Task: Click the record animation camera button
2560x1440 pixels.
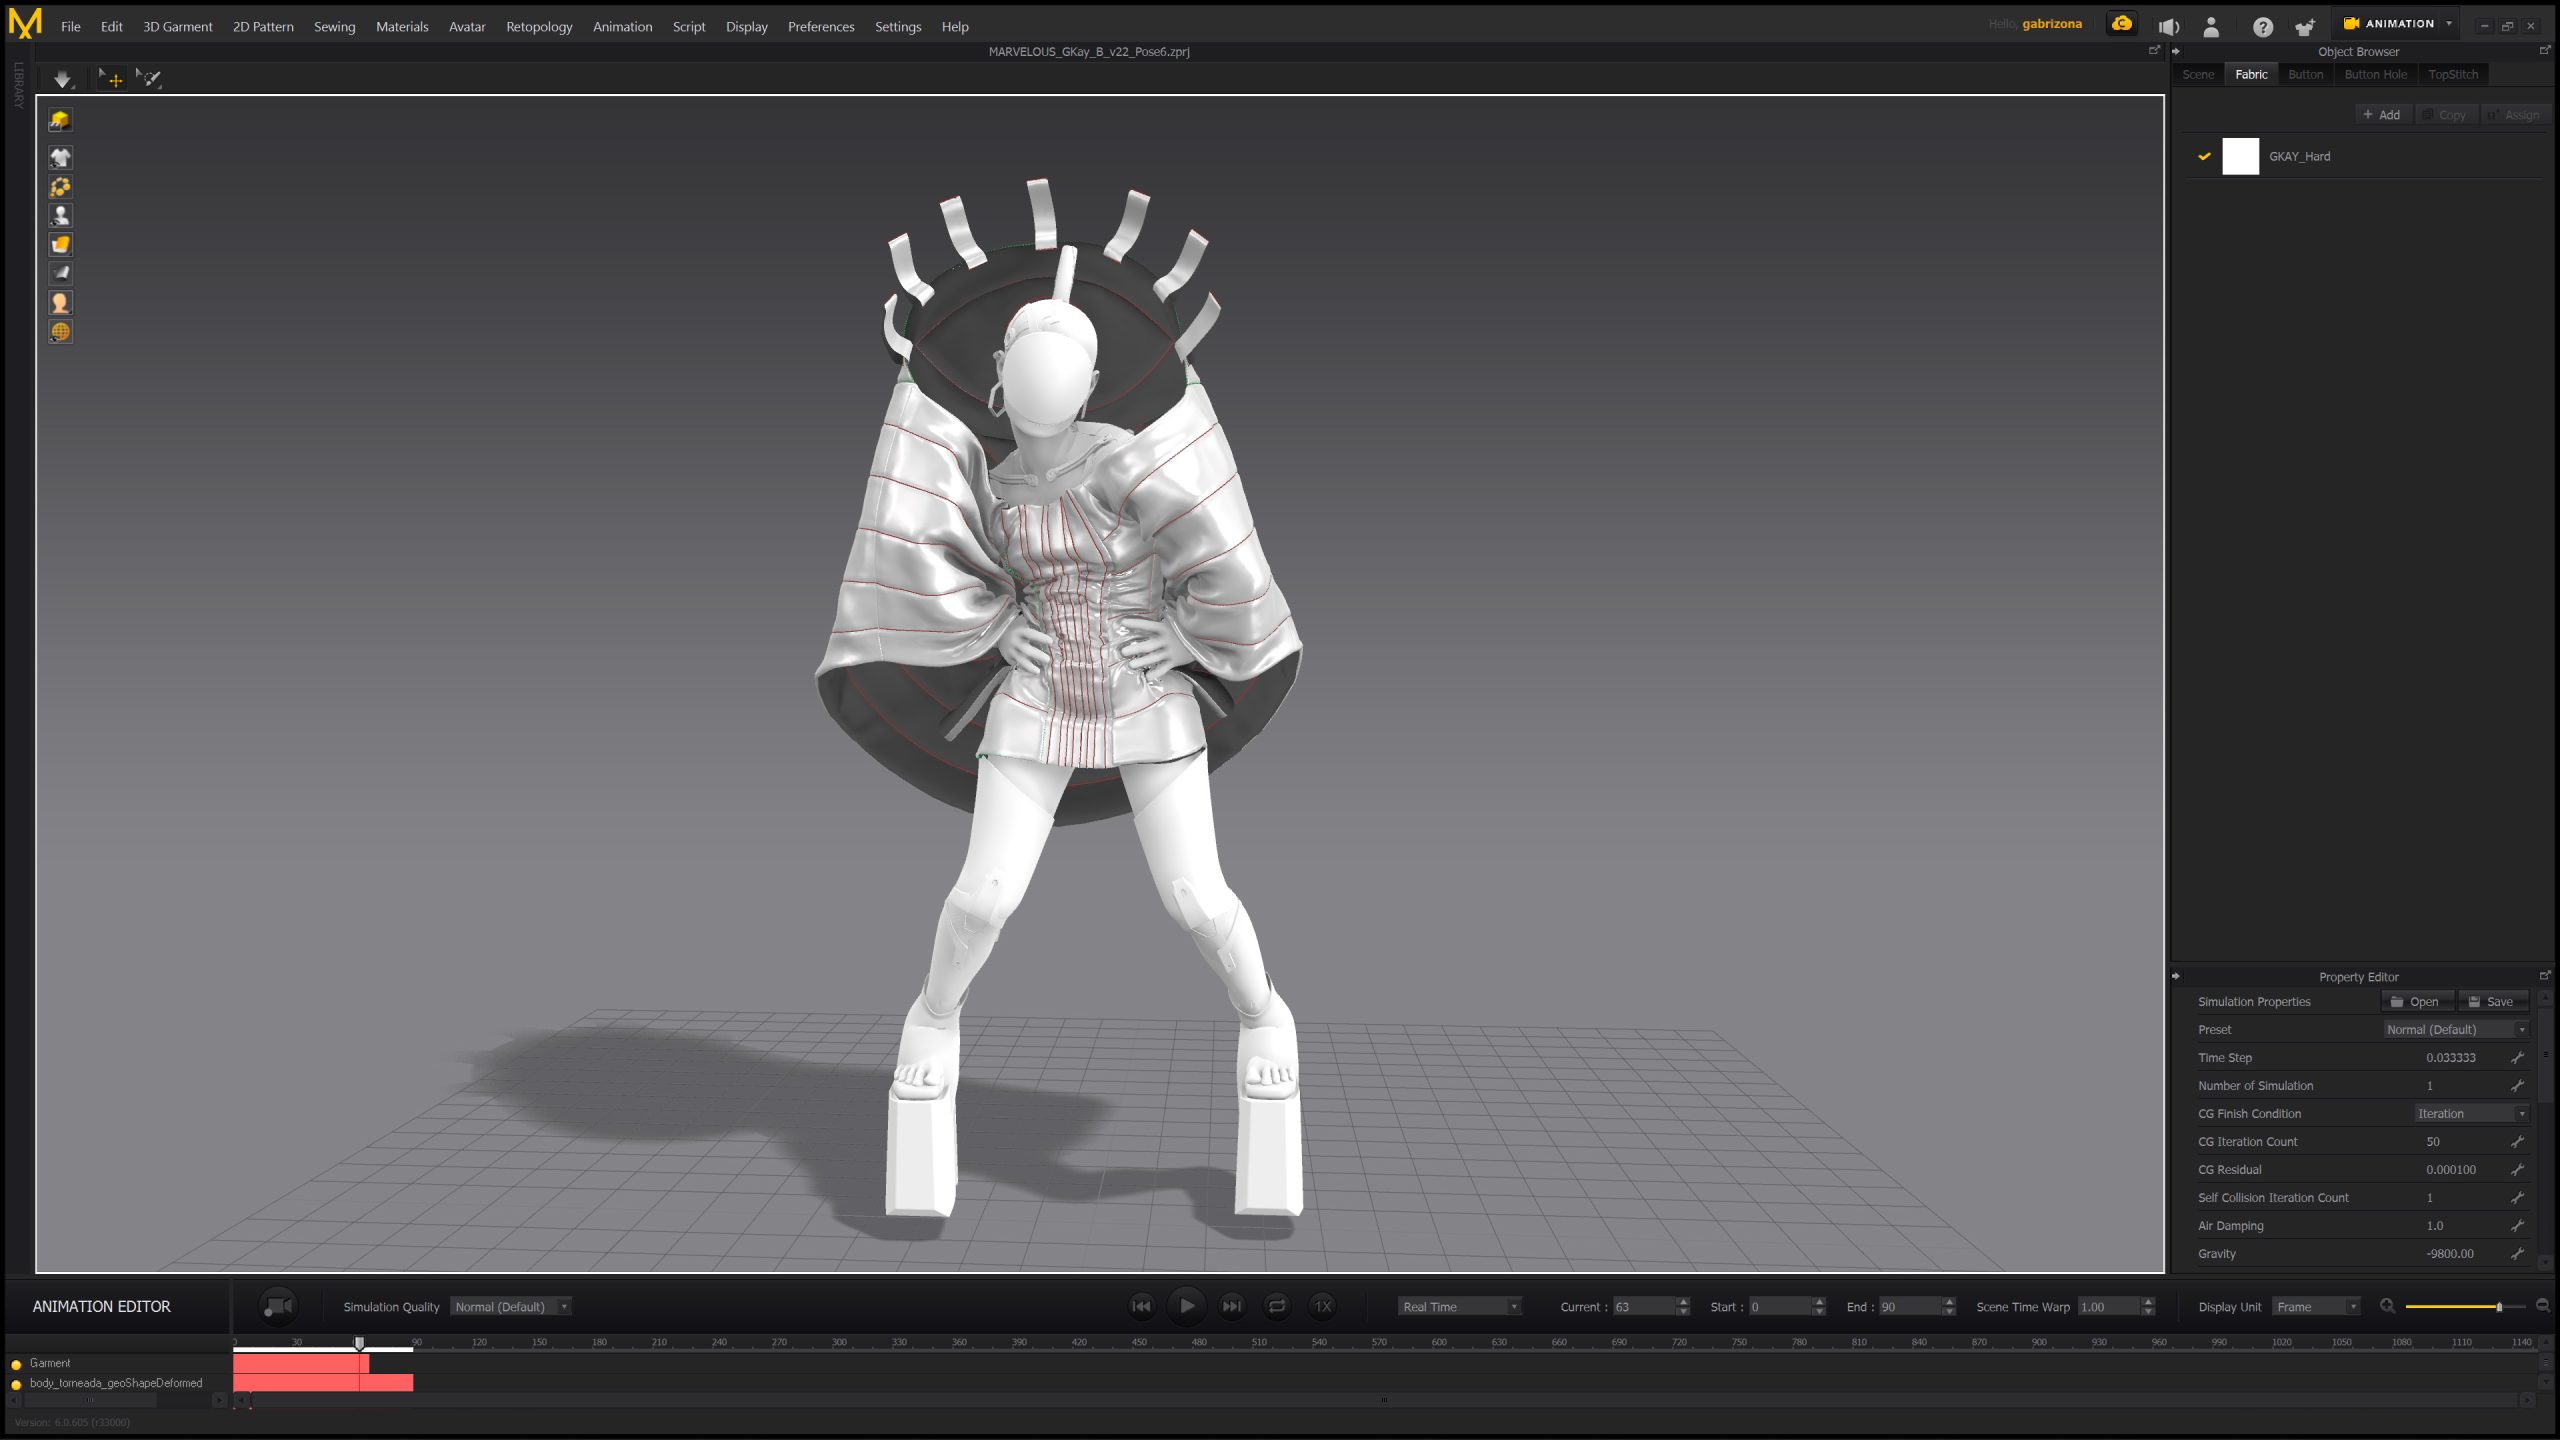Action: (x=278, y=1306)
